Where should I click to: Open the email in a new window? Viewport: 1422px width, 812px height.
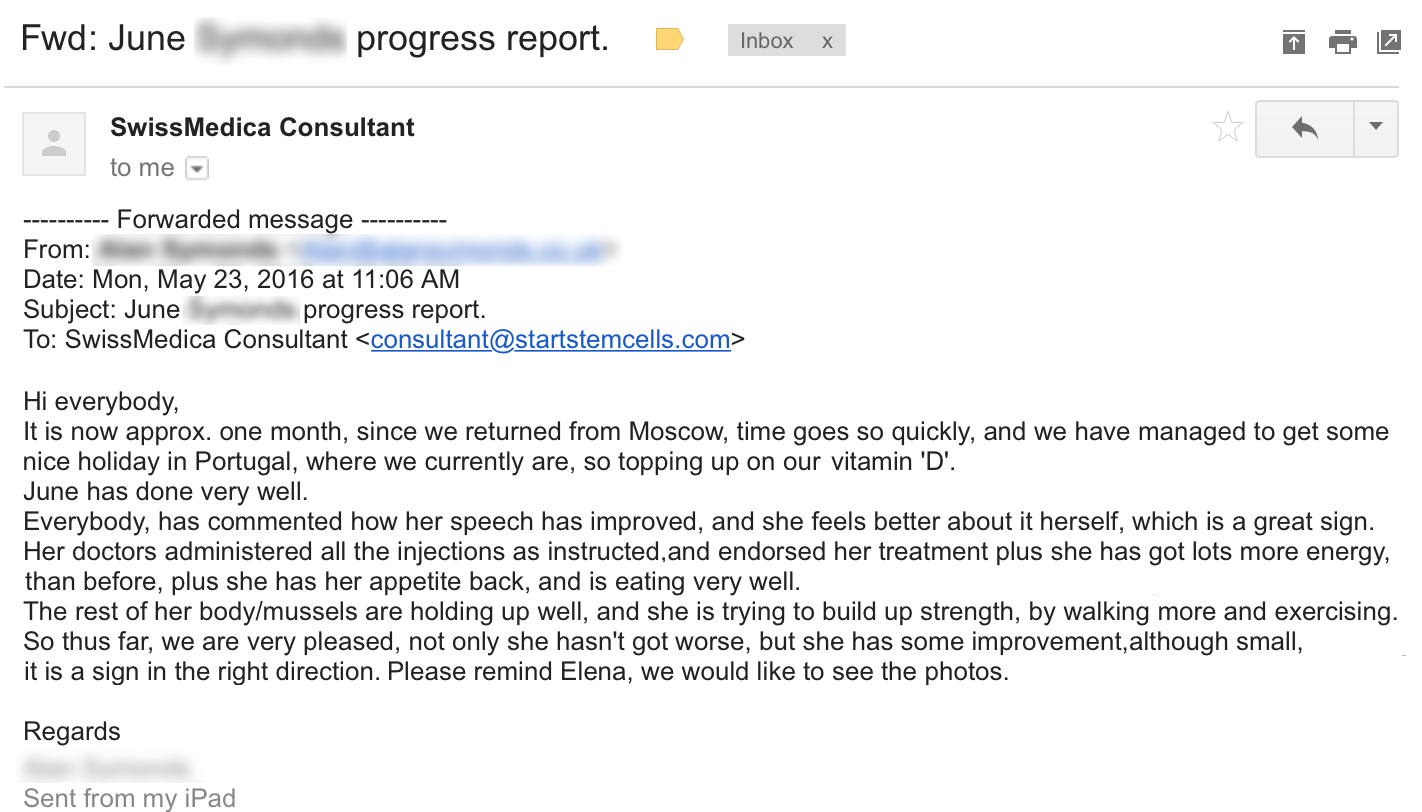[1388, 42]
